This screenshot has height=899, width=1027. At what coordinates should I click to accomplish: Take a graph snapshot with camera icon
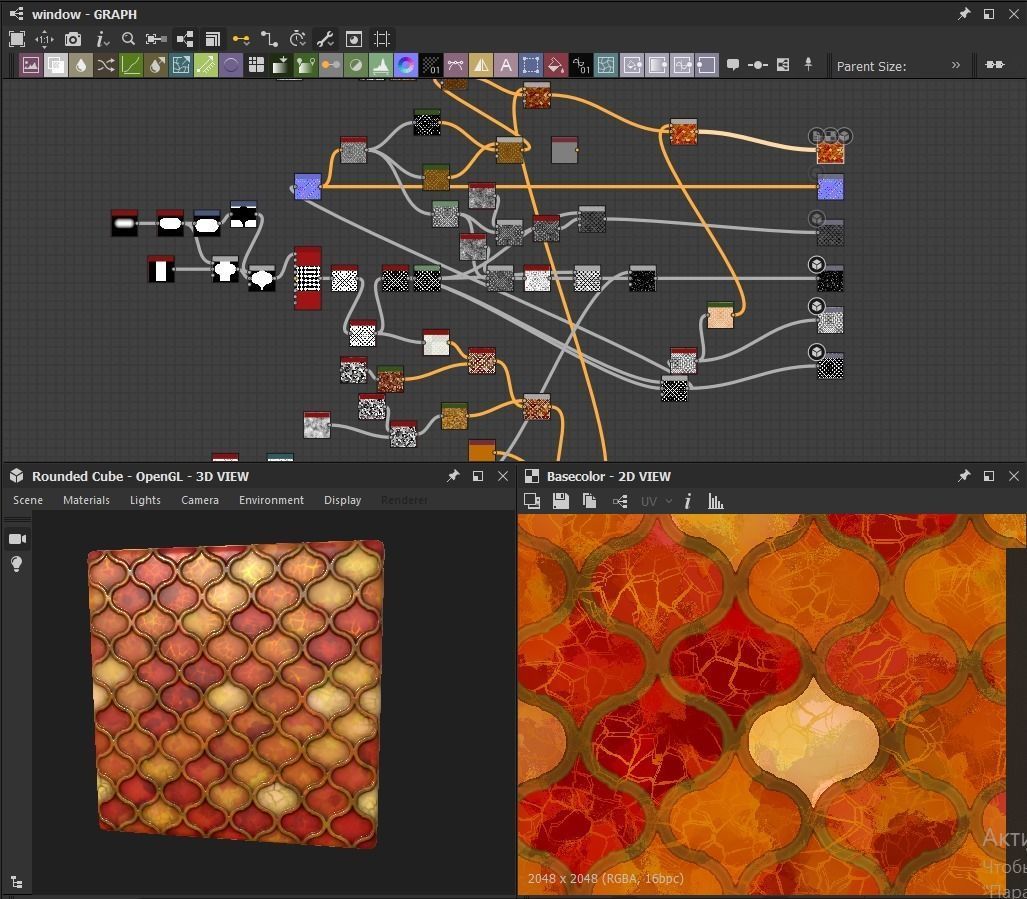[73, 39]
